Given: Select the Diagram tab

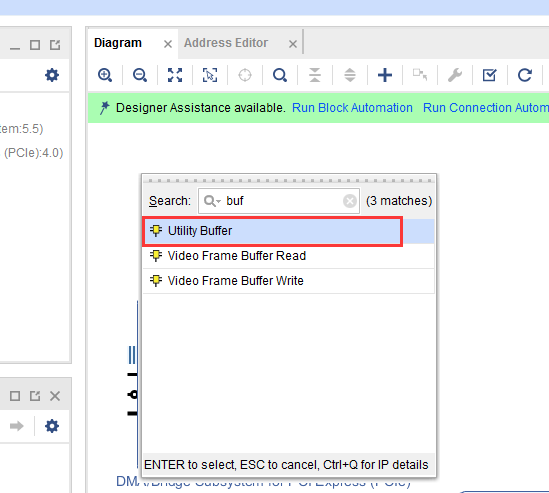Looking at the screenshot, I should coord(118,43).
